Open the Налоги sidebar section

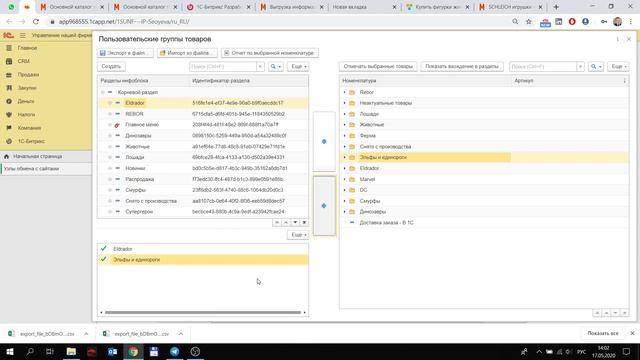point(26,115)
